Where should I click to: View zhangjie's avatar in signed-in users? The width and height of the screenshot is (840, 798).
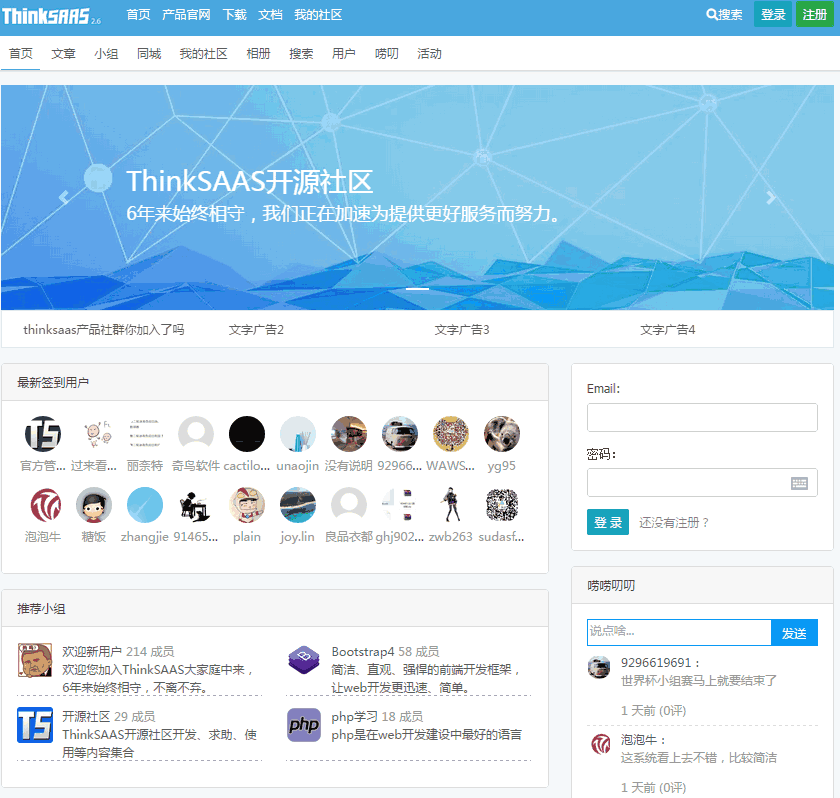[144, 504]
